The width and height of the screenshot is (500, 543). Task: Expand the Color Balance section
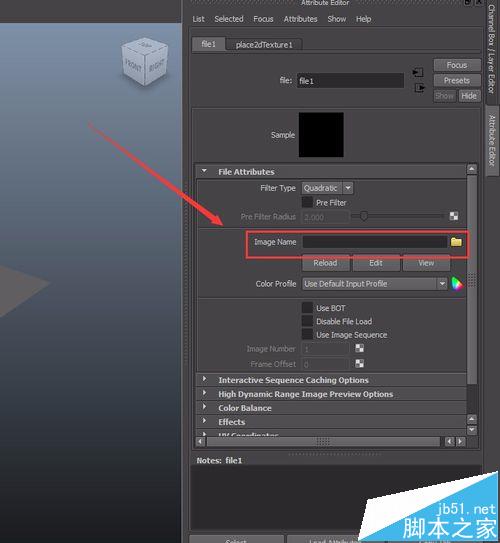(204, 407)
